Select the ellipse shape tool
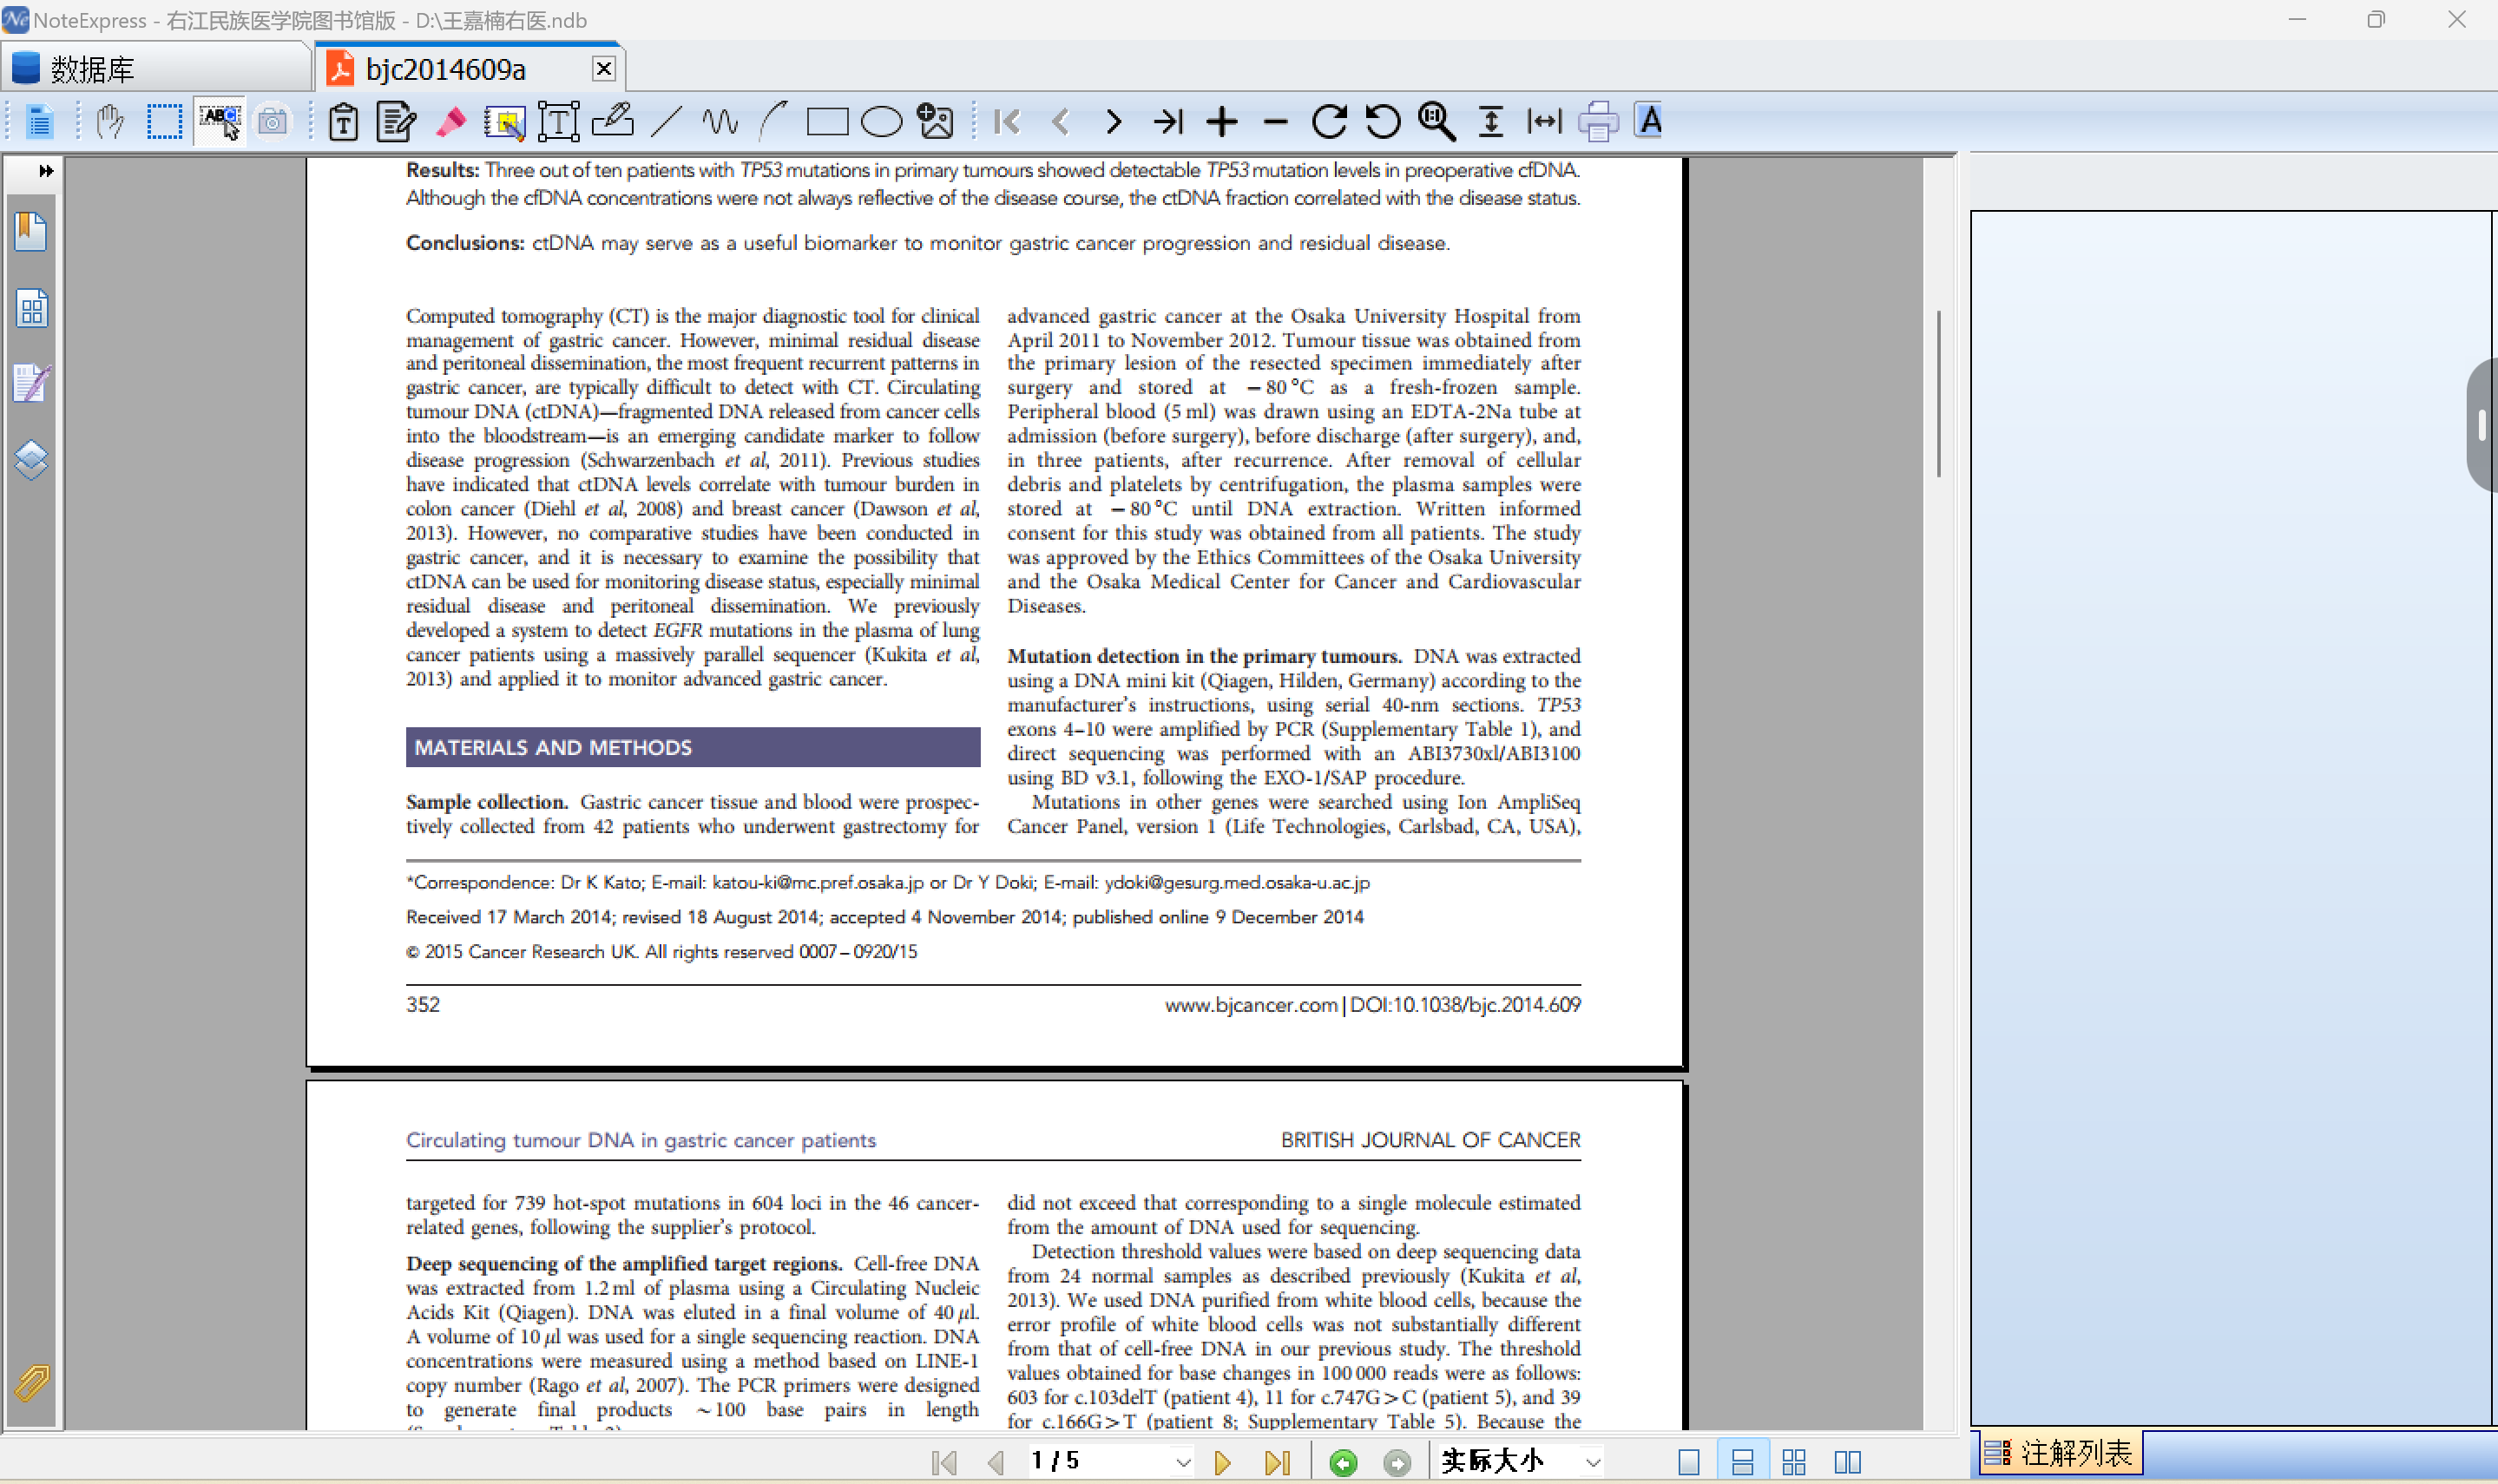The height and width of the screenshot is (1484, 2498). click(x=881, y=122)
